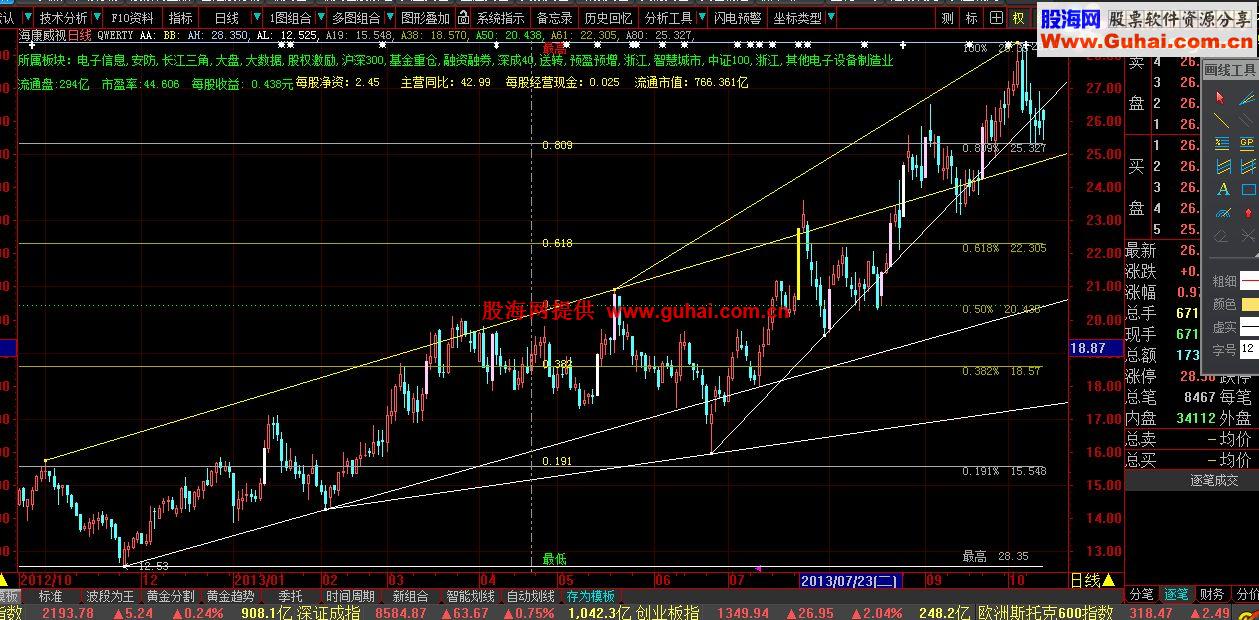The width and height of the screenshot is (1259, 620).
Task: Click the 系统指示 button
Action: [500, 18]
